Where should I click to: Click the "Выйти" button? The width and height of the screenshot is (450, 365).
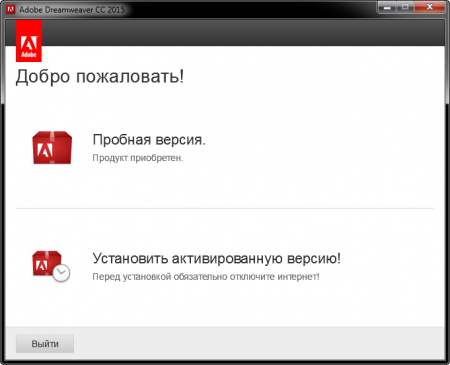tap(45, 344)
